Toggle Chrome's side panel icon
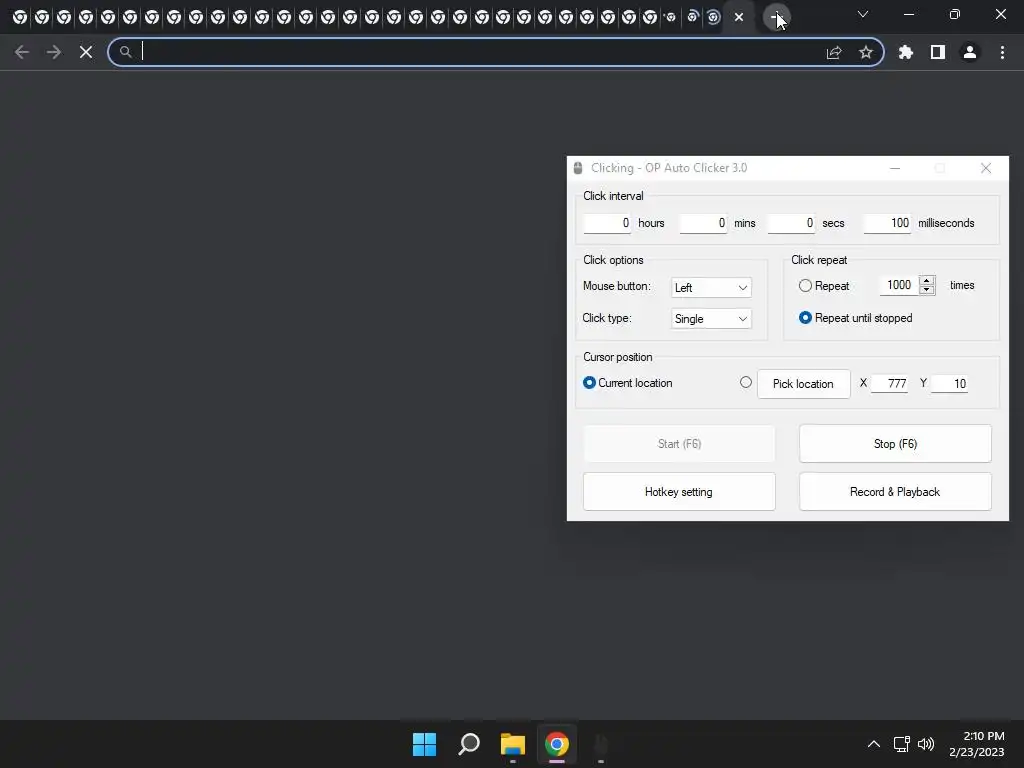Image resolution: width=1024 pixels, height=768 pixels. coord(938,52)
